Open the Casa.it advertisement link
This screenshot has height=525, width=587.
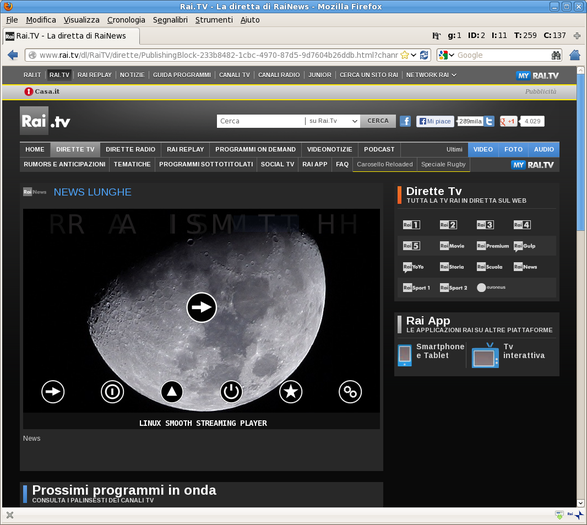click(42, 91)
